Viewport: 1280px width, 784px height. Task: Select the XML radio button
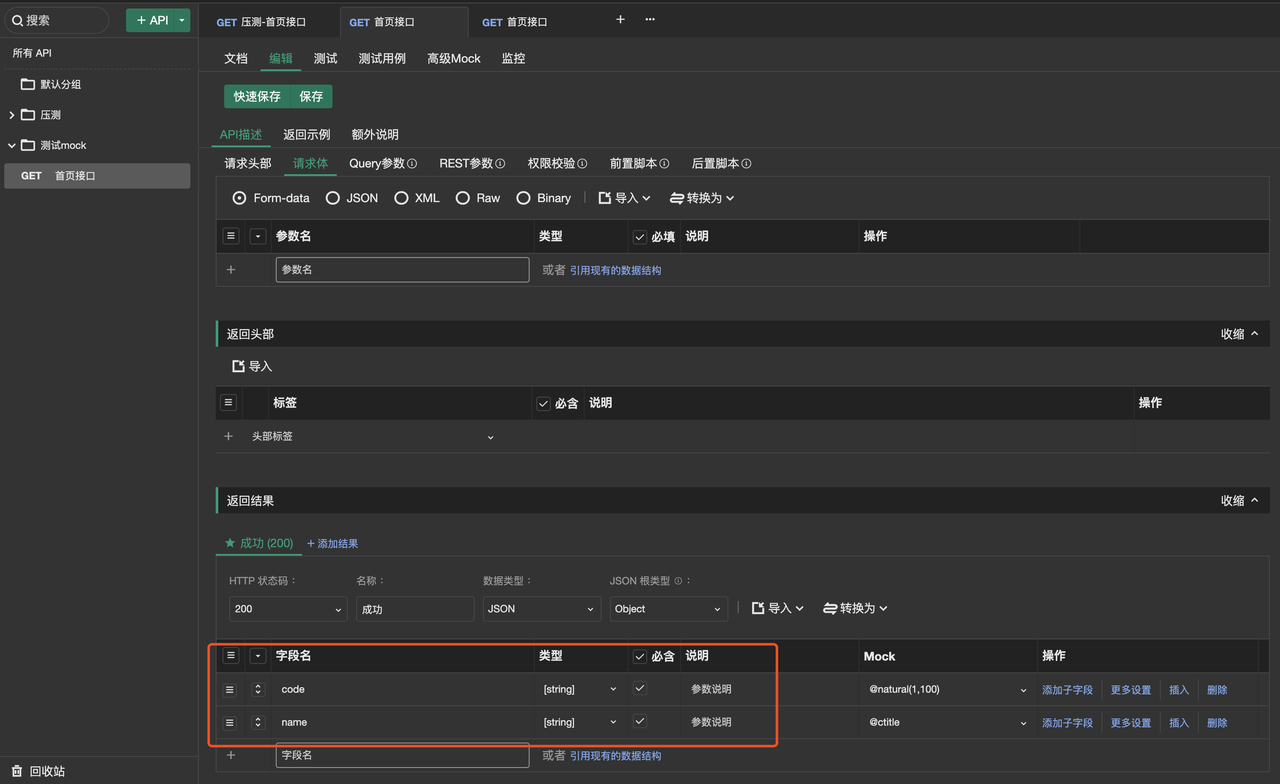tap(401, 198)
